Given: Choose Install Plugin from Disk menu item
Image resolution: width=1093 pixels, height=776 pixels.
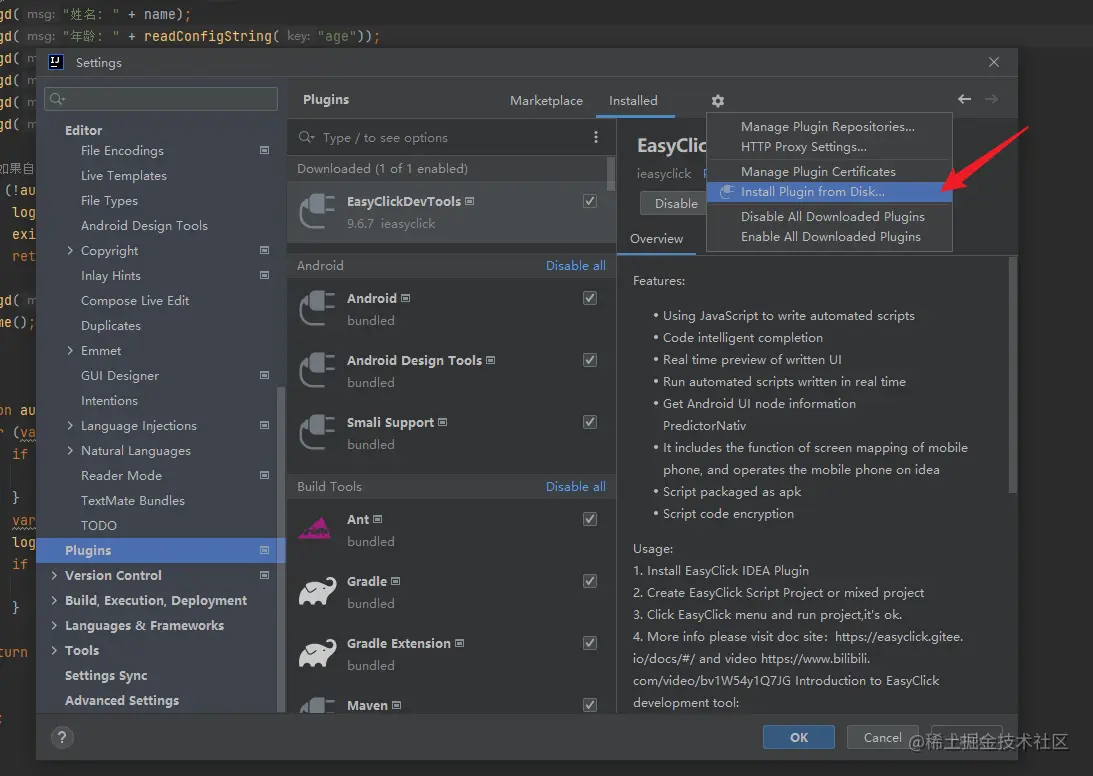Looking at the screenshot, I should point(812,192).
